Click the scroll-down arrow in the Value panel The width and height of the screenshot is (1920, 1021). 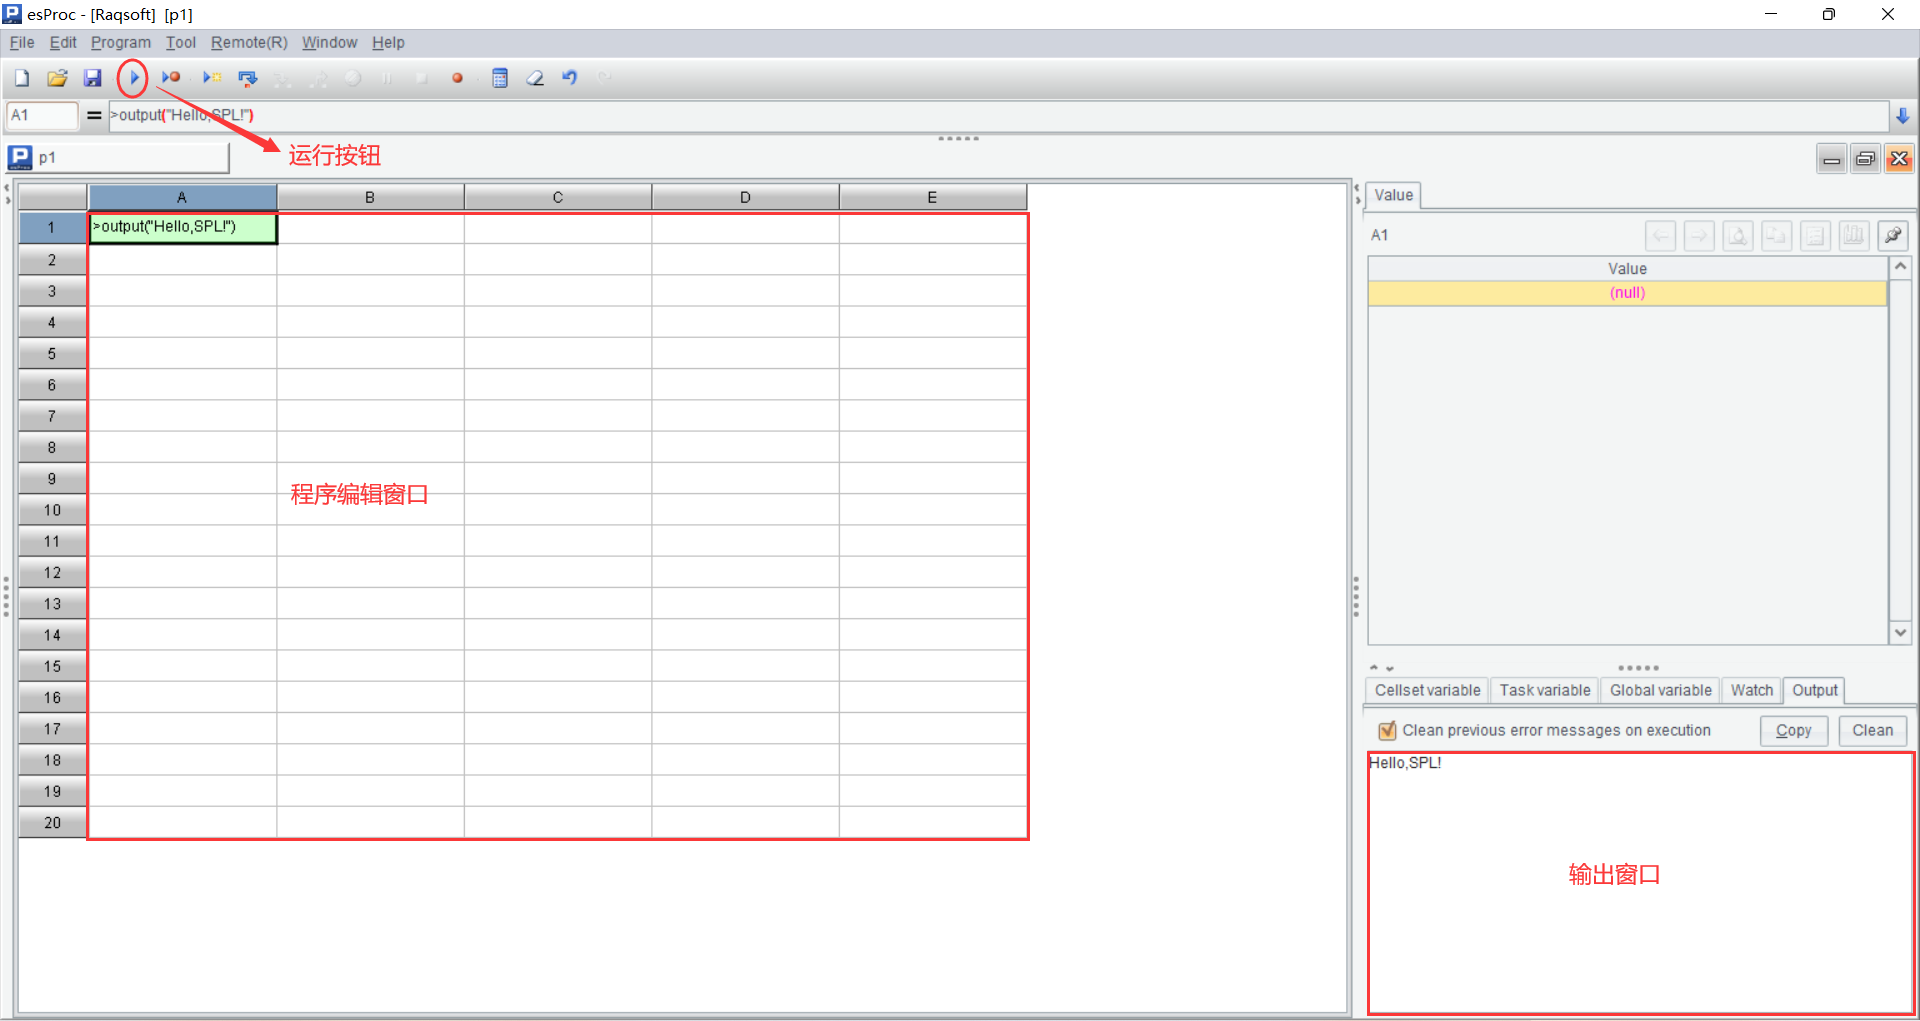coord(1900,633)
